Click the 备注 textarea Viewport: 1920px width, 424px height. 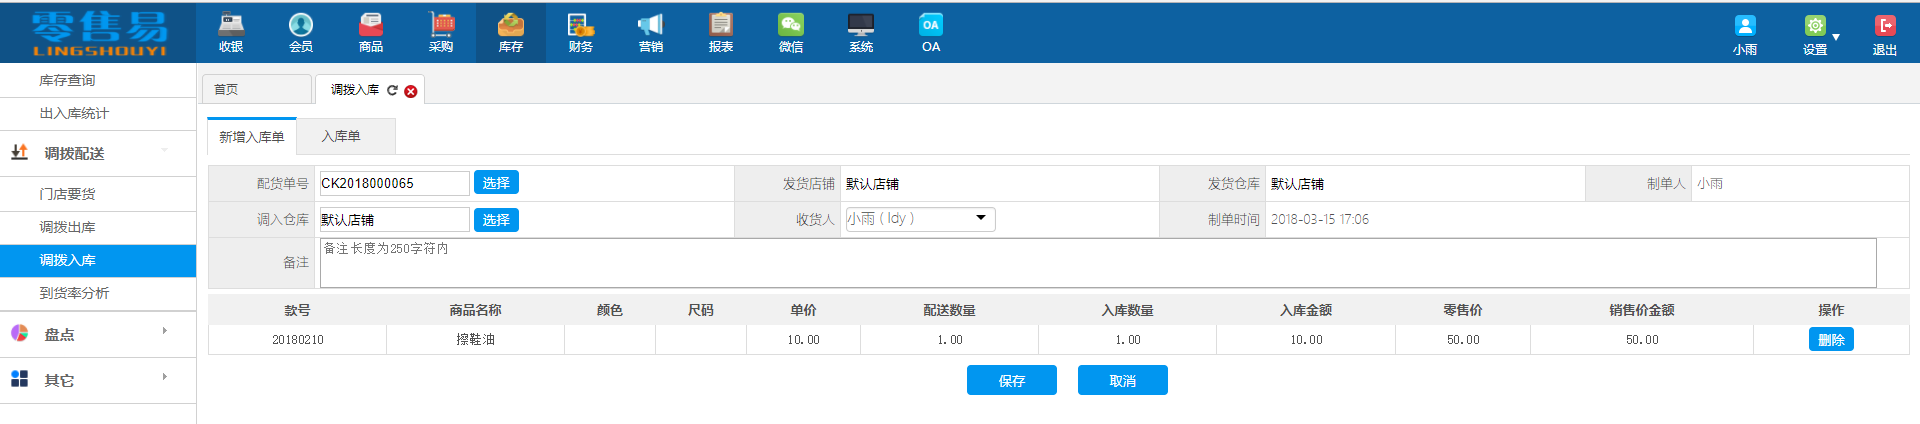tap(1098, 263)
